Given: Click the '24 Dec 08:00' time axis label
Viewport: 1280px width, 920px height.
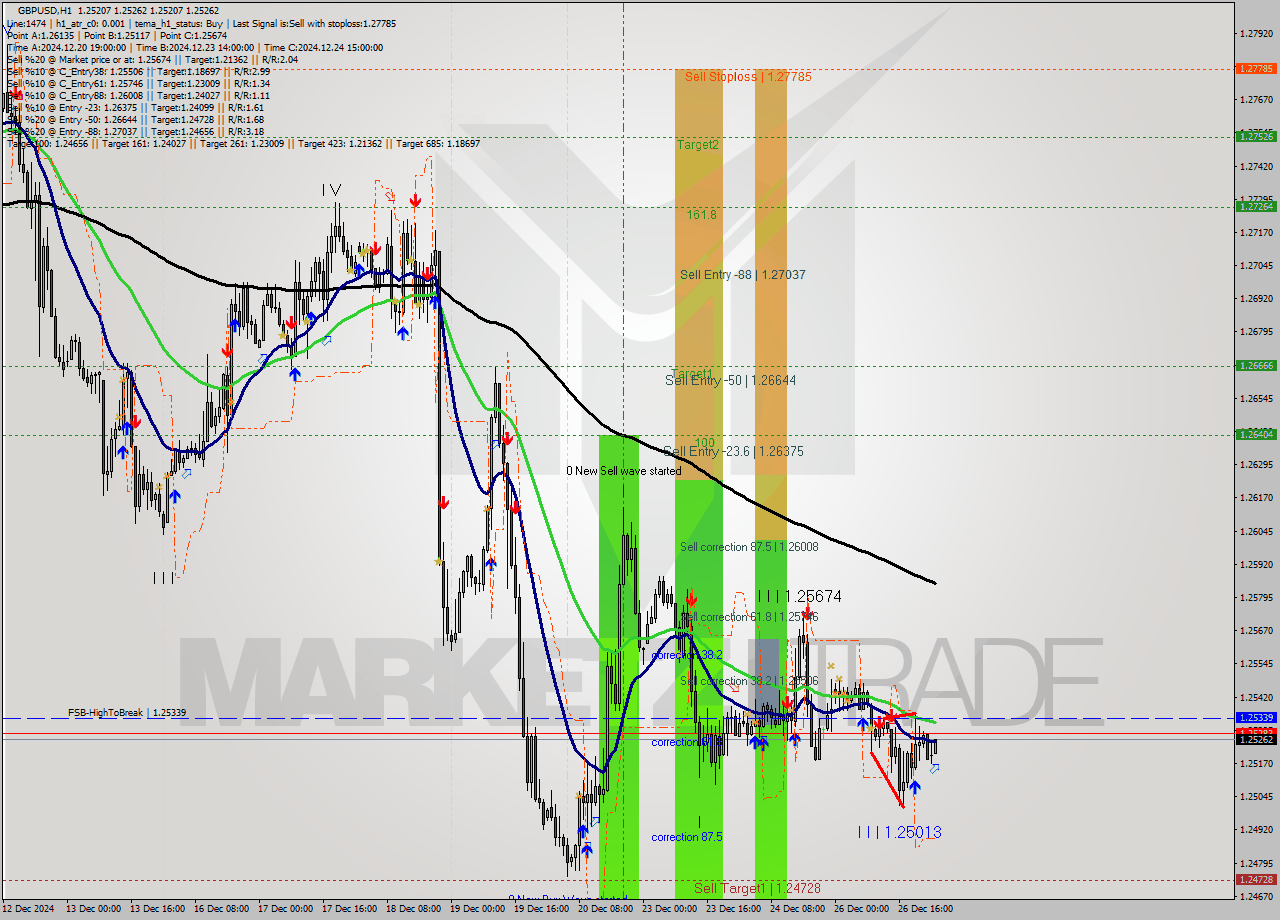Looking at the screenshot, I should point(797,909).
